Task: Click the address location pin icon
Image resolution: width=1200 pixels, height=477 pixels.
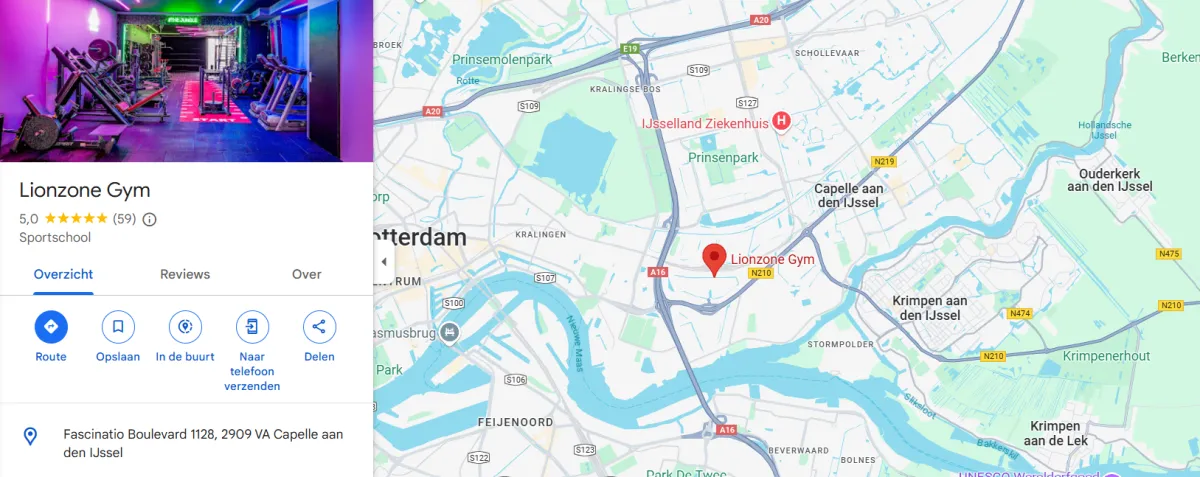Action: tap(30, 436)
